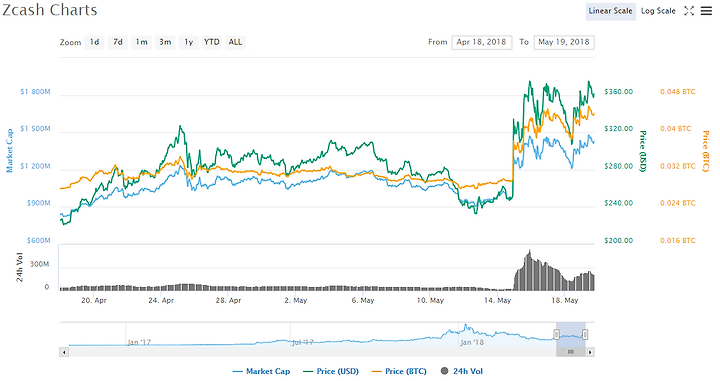The image size is (720, 381).
Task: Click navigator scrollbar right arrow
Action: click(590, 352)
